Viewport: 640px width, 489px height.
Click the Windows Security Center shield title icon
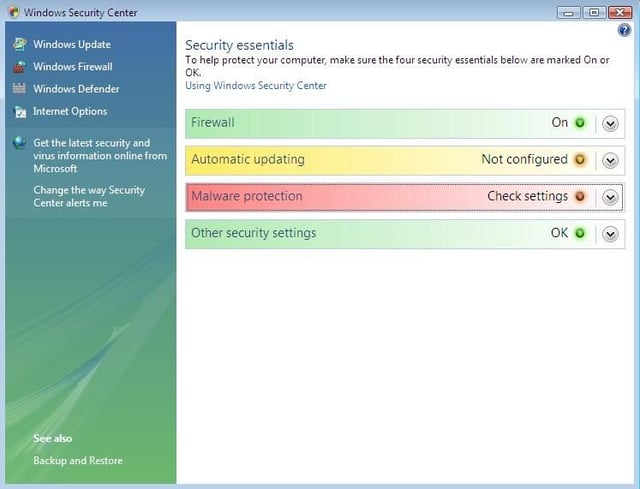point(13,12)
